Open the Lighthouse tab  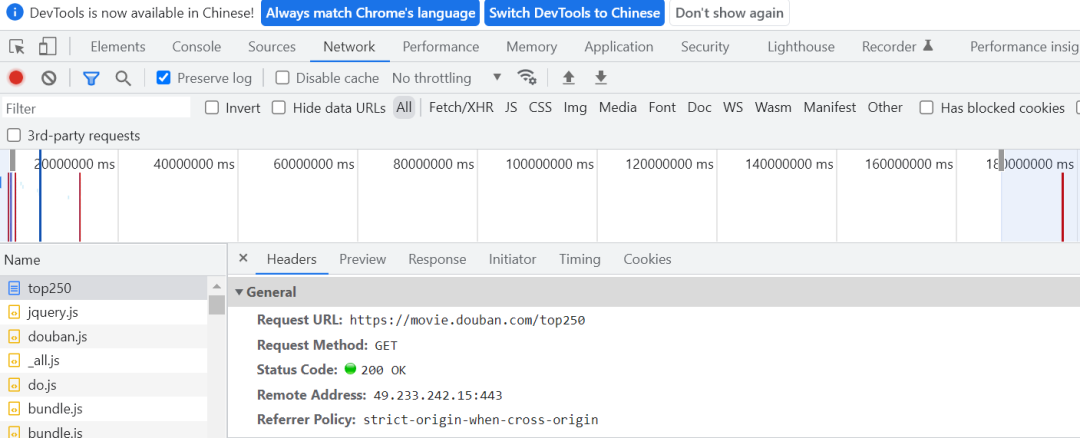click(801, 47)
